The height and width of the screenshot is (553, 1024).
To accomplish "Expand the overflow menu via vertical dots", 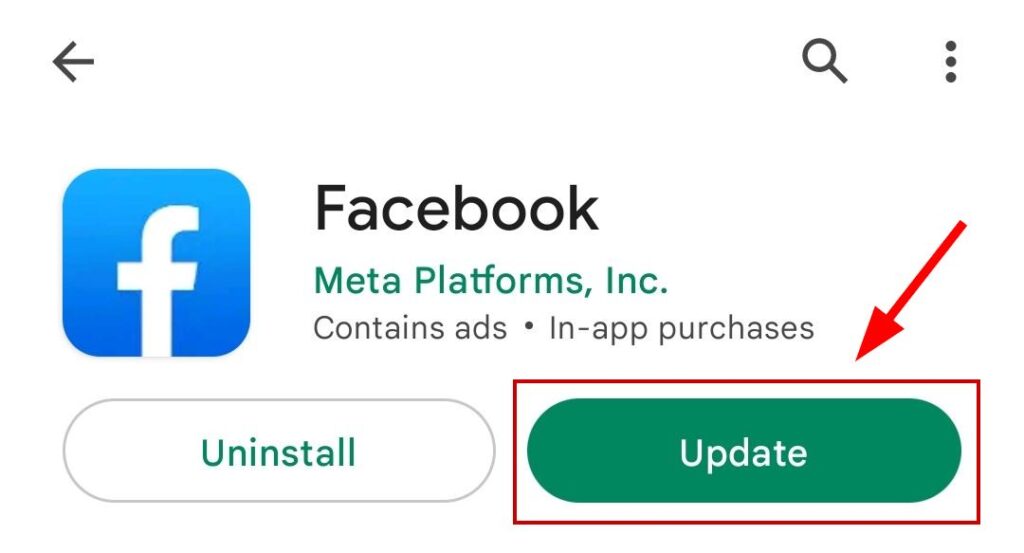I will (951, 62).
